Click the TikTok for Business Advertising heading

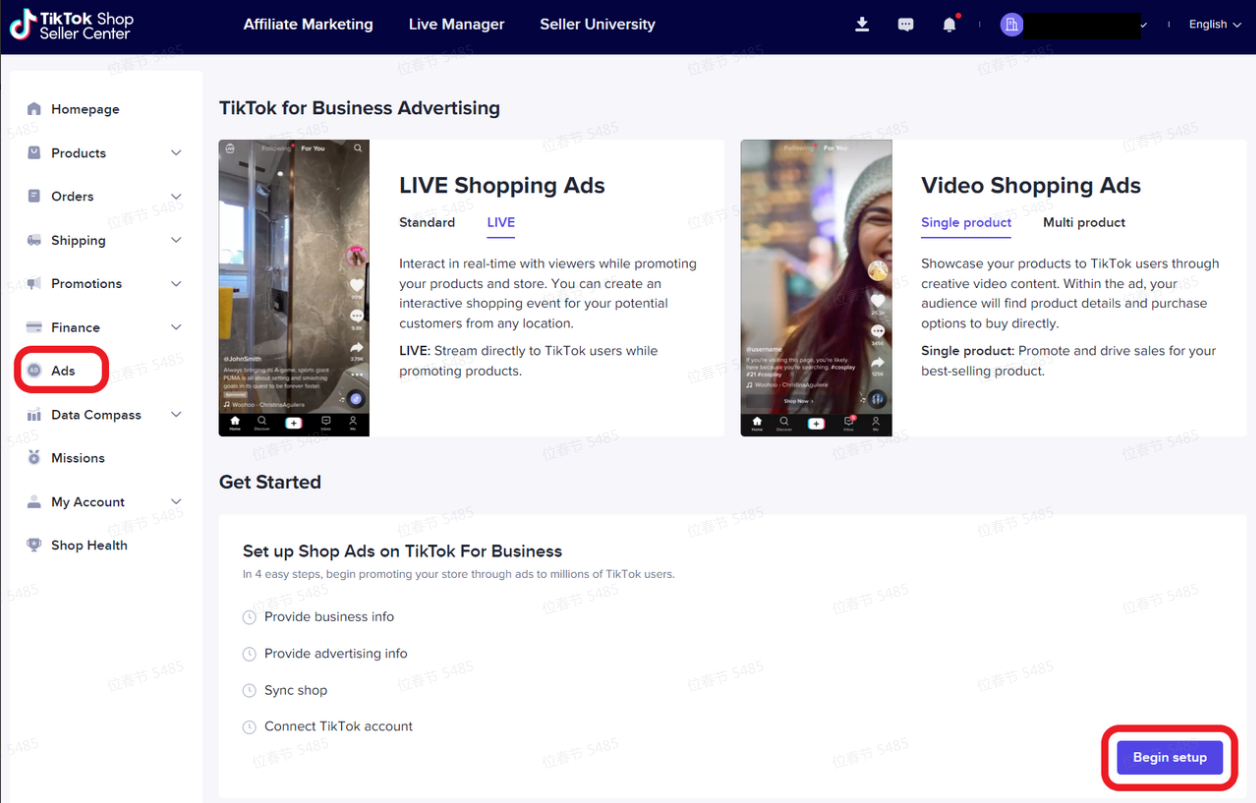click(x=359, y=108)
